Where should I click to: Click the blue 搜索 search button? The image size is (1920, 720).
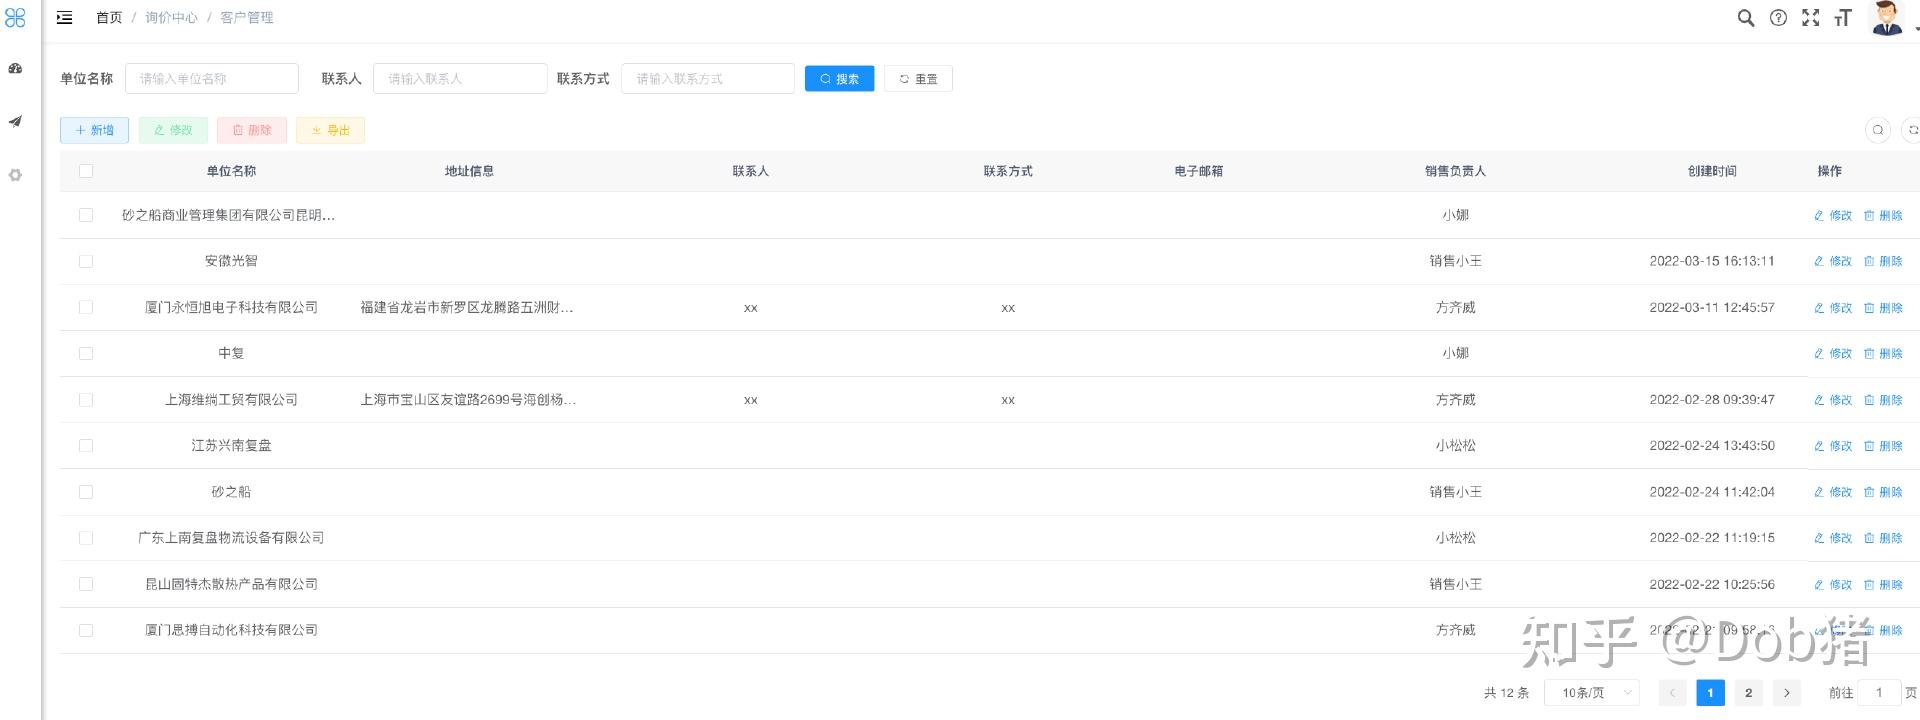pos(839,79)
